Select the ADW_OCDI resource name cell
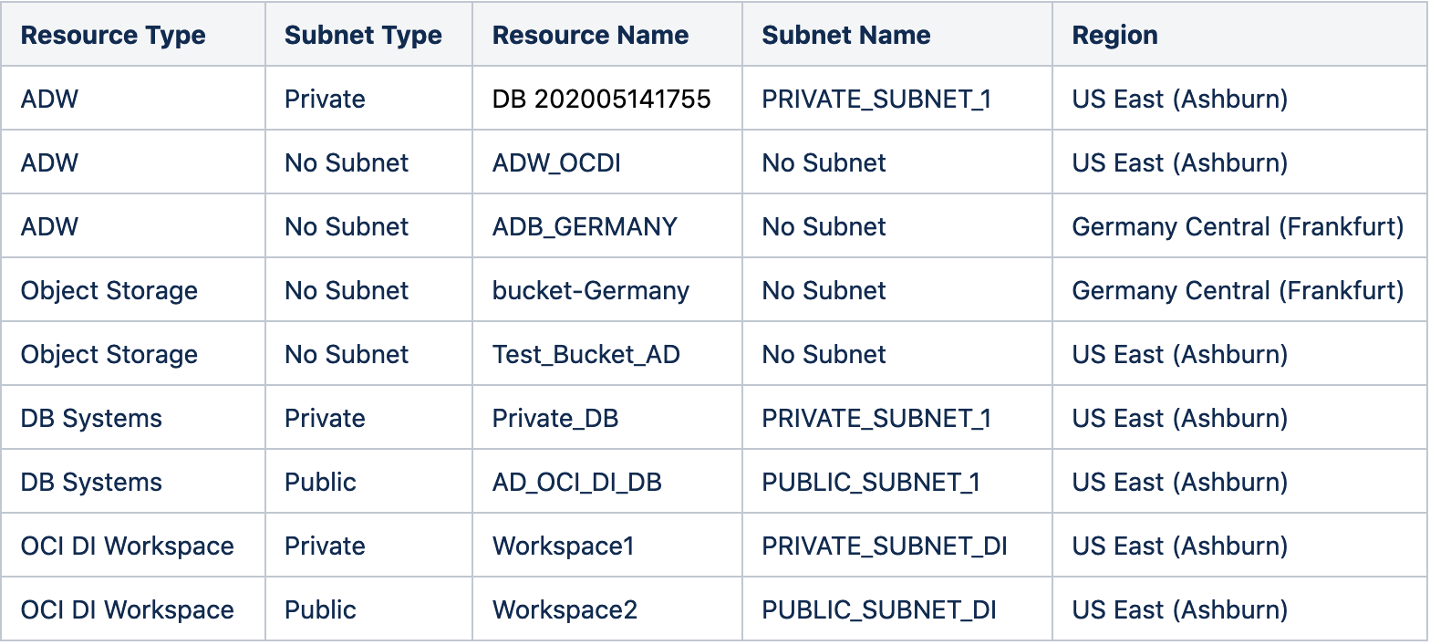 tap(556, 163)
